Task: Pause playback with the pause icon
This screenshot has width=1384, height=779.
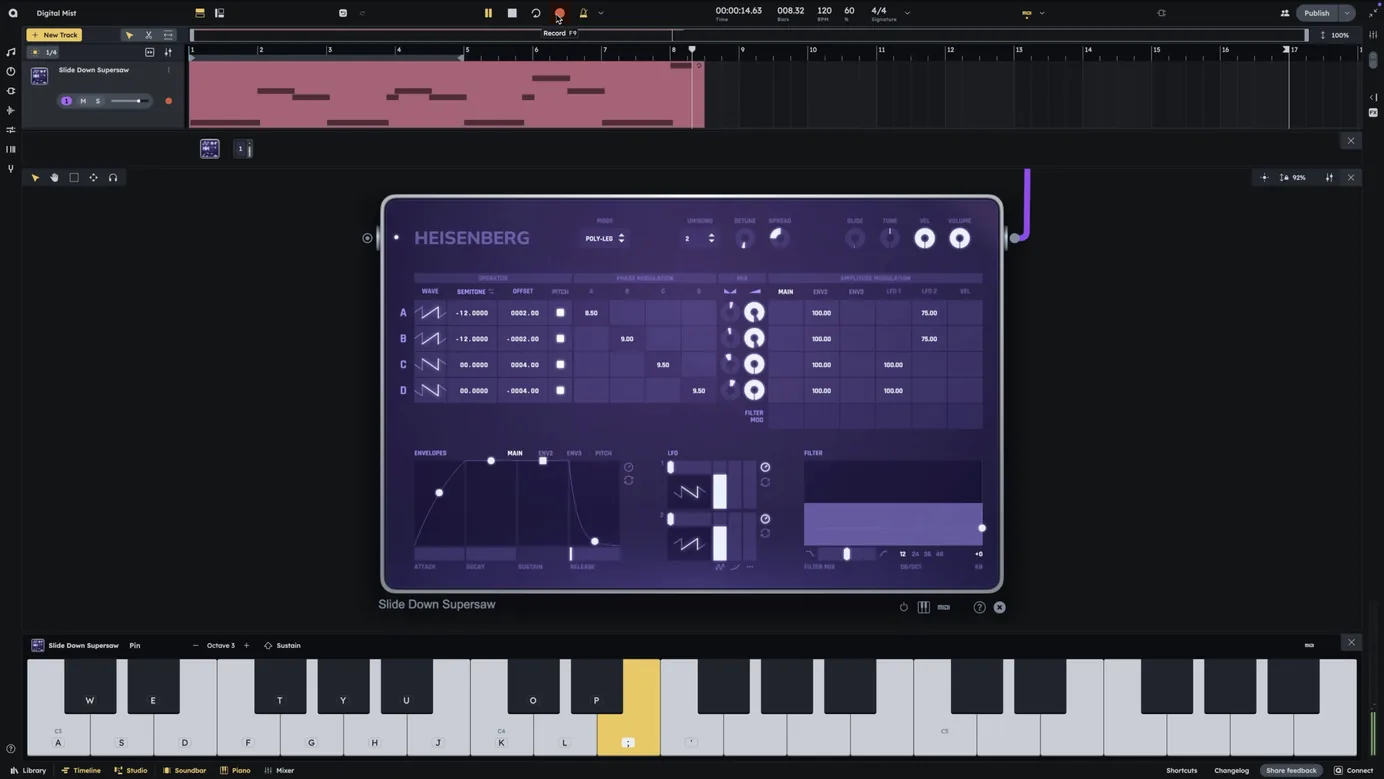Action: point(488,13)
